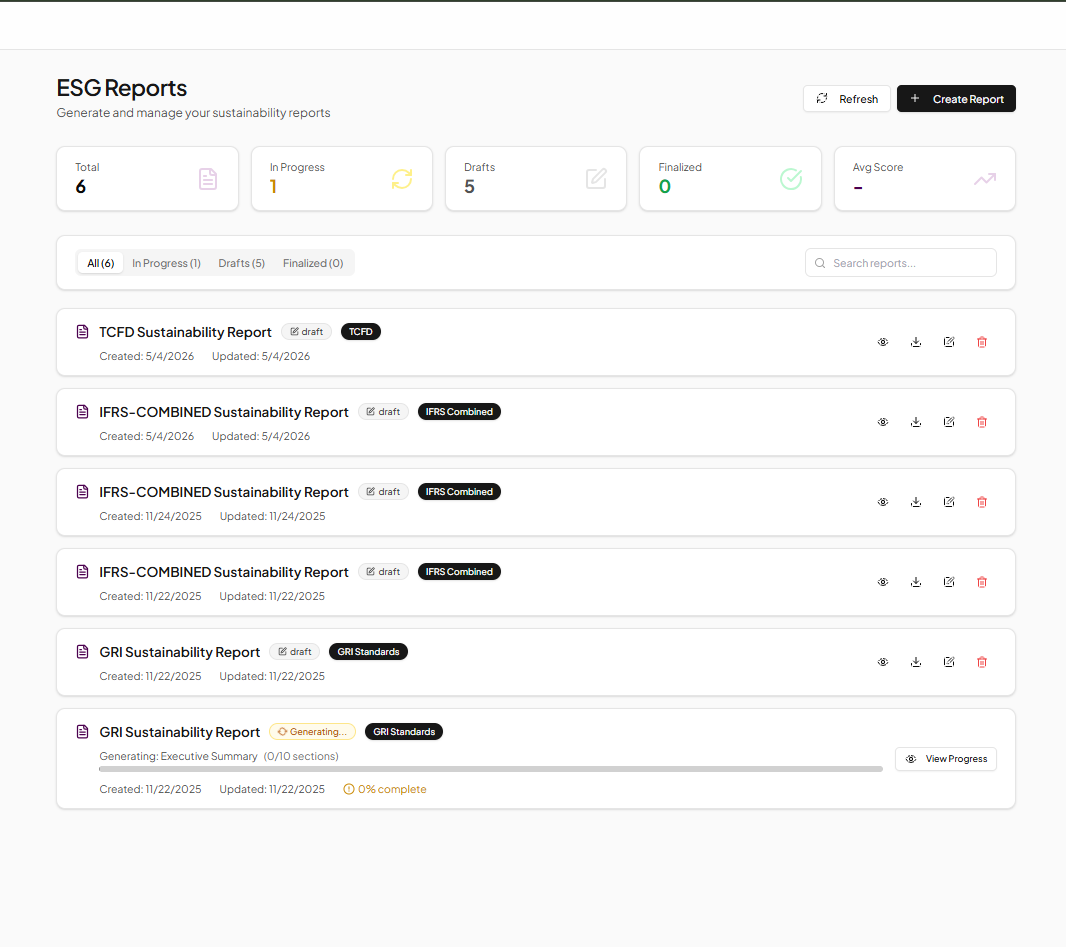Open IFRS-COMBINED report title created 11/24/2025
This screenshot has width=1066, height=947.
pos(224,492)
